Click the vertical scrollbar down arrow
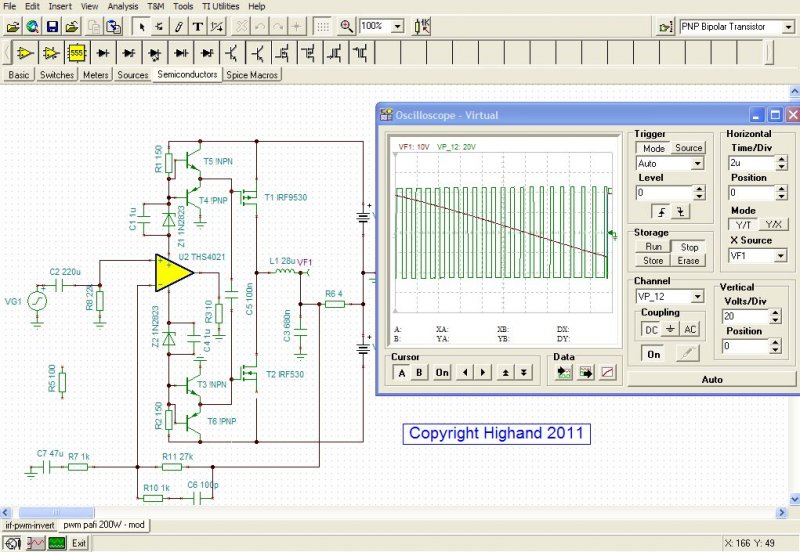The height and width of the screenshot is (552, 800). pyautogui.click(x=794, y=499)
